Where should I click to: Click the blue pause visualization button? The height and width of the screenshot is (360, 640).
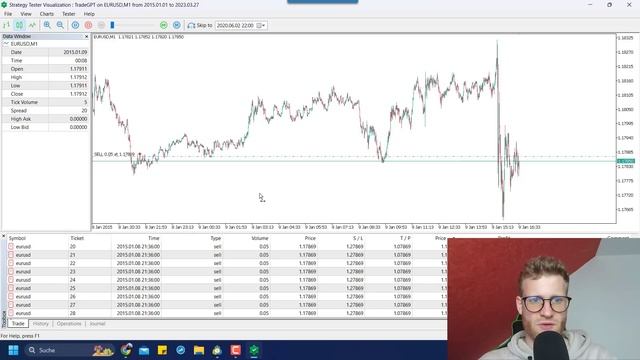[76, 25]
